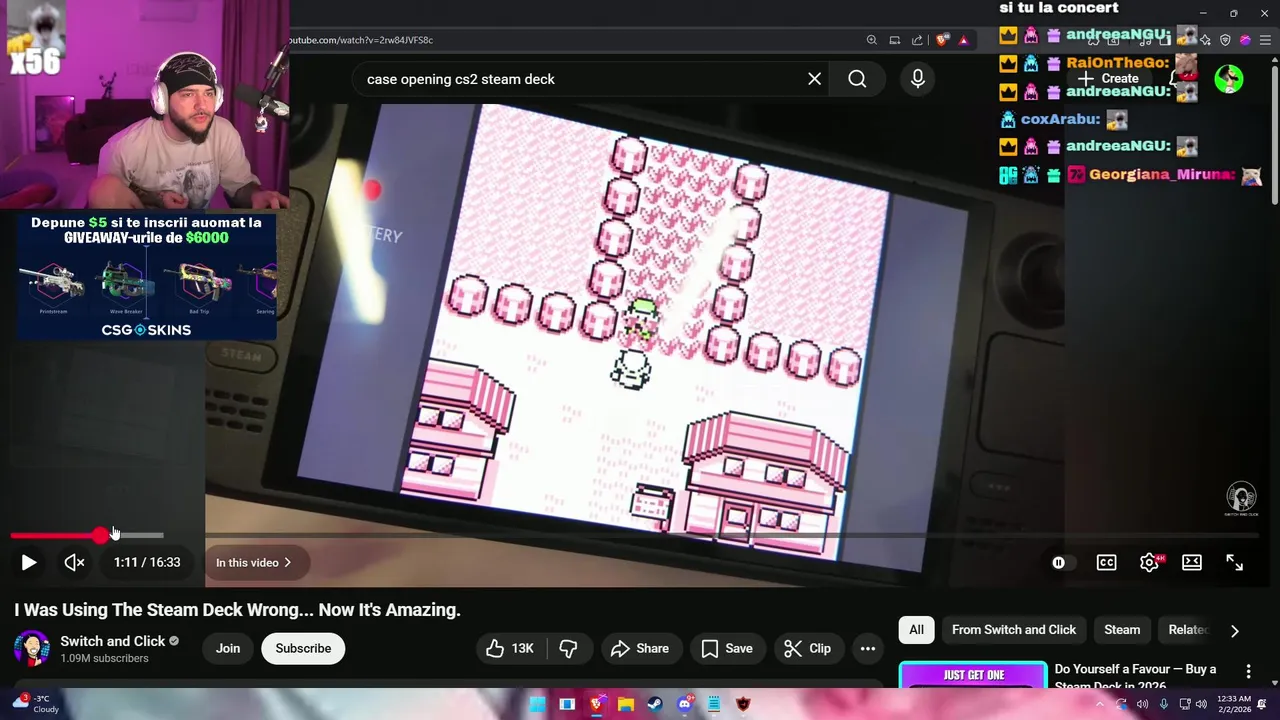Unmute the video with the speaker icon

tap(74, 563)
